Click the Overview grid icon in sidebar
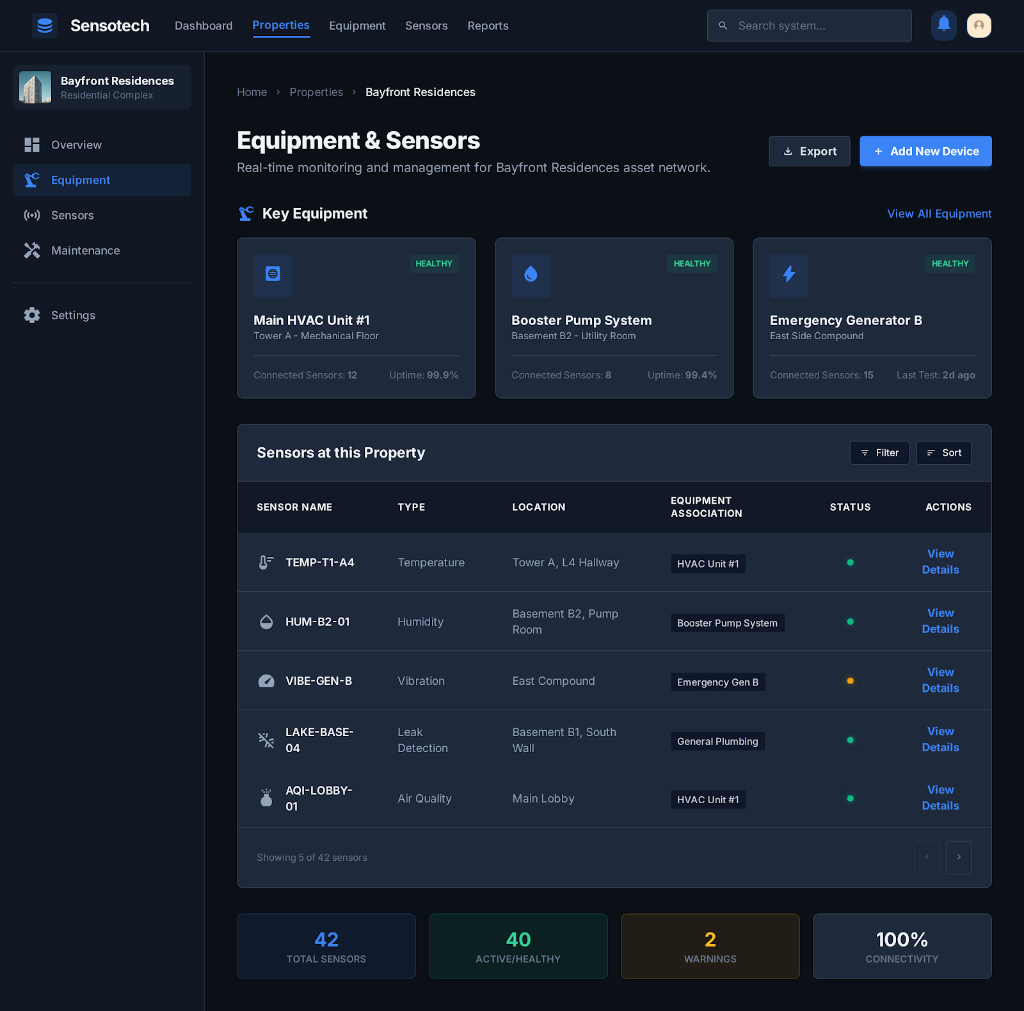This screenshot has width=1024, height=1011. pyautogui.click(x=32, y=145)
